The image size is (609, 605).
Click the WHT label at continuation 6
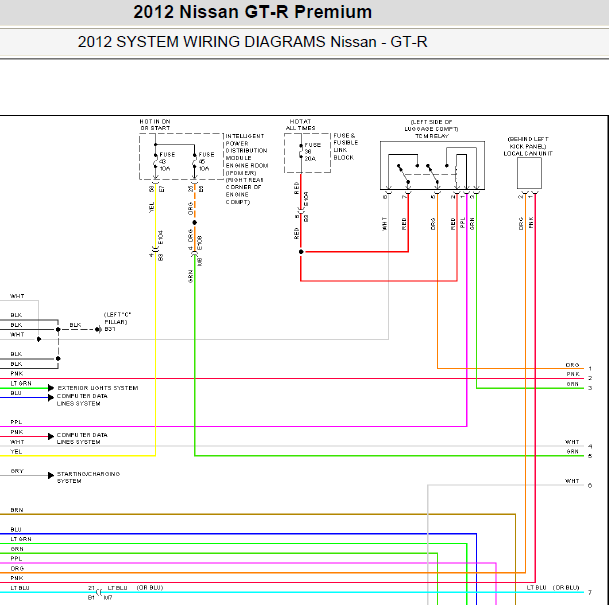coord(572,481)
